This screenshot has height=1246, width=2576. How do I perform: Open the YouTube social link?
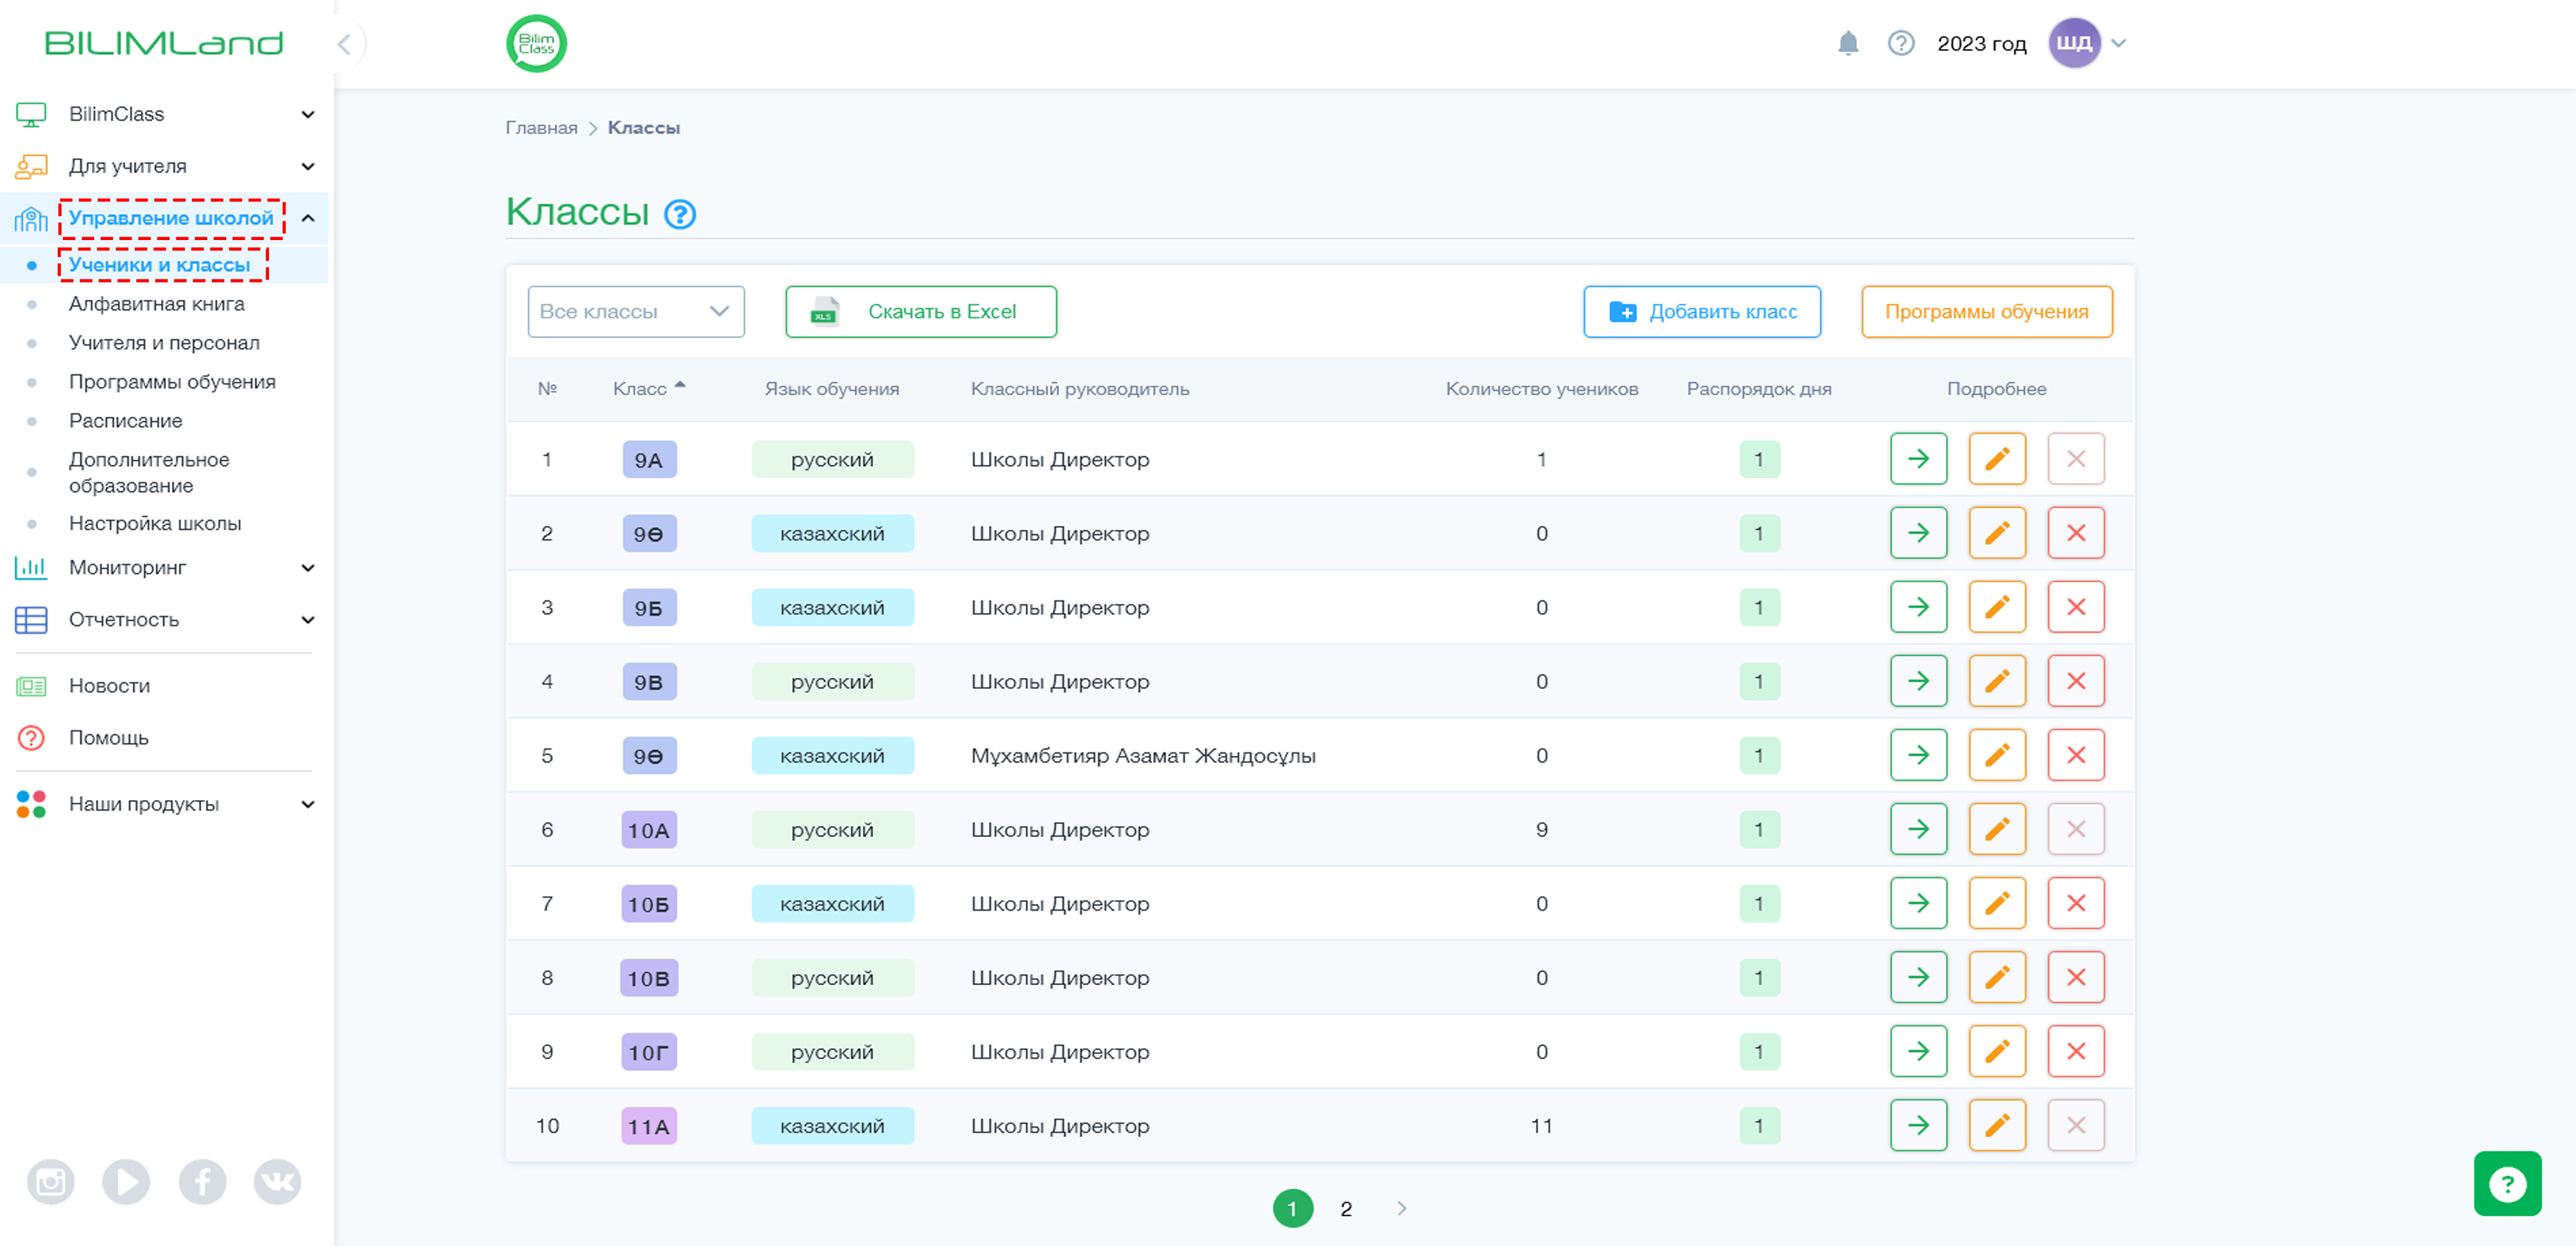click(x=126, y=1182)
